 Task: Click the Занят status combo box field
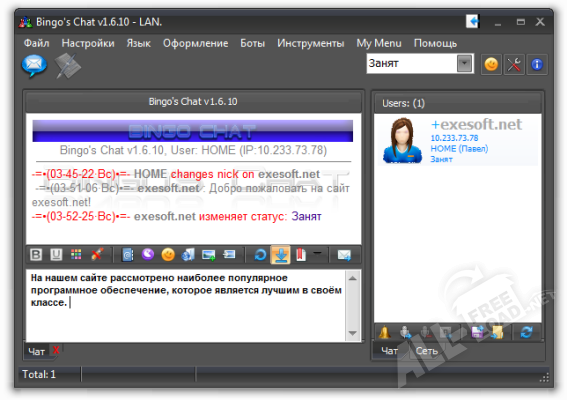click(420, 64)
